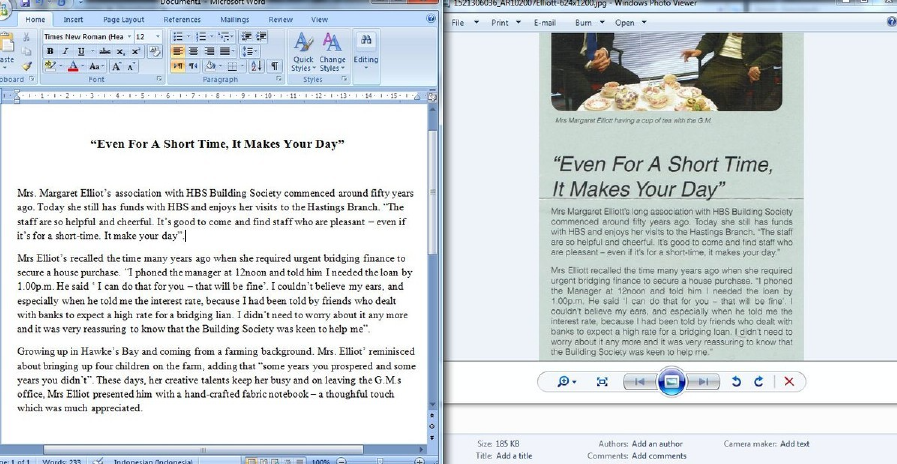The height and width of the screenshot is (464, 897).
Task: Apply text highlight color
Action: point(50,66)
